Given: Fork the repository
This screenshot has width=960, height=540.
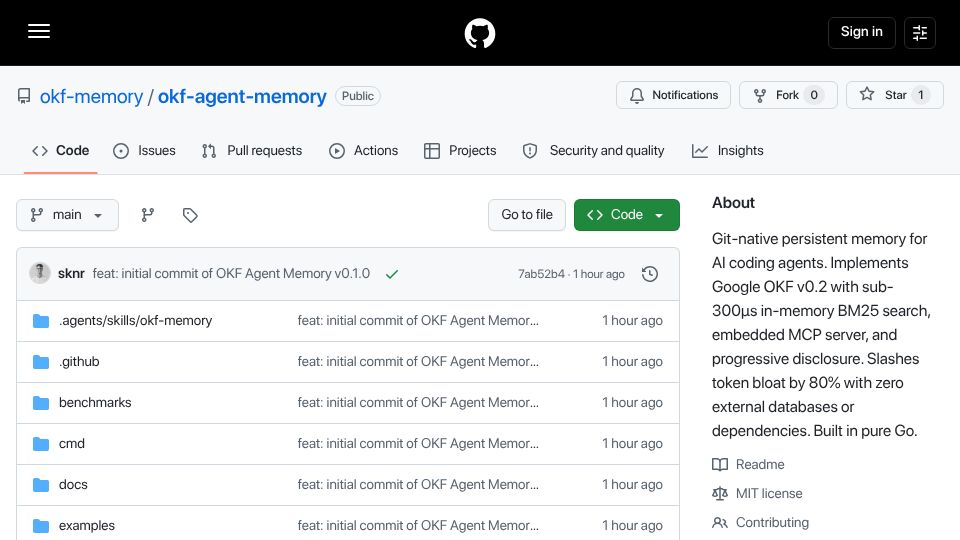Looking at the screenshot, I should click(788, 95).
